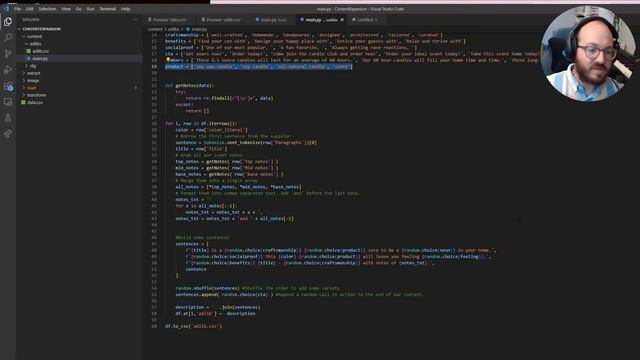The height and width of the screenshot is (360, 640).
Task: Select adlib.csv file in Explorer
Action: click(x=40, y=51)
